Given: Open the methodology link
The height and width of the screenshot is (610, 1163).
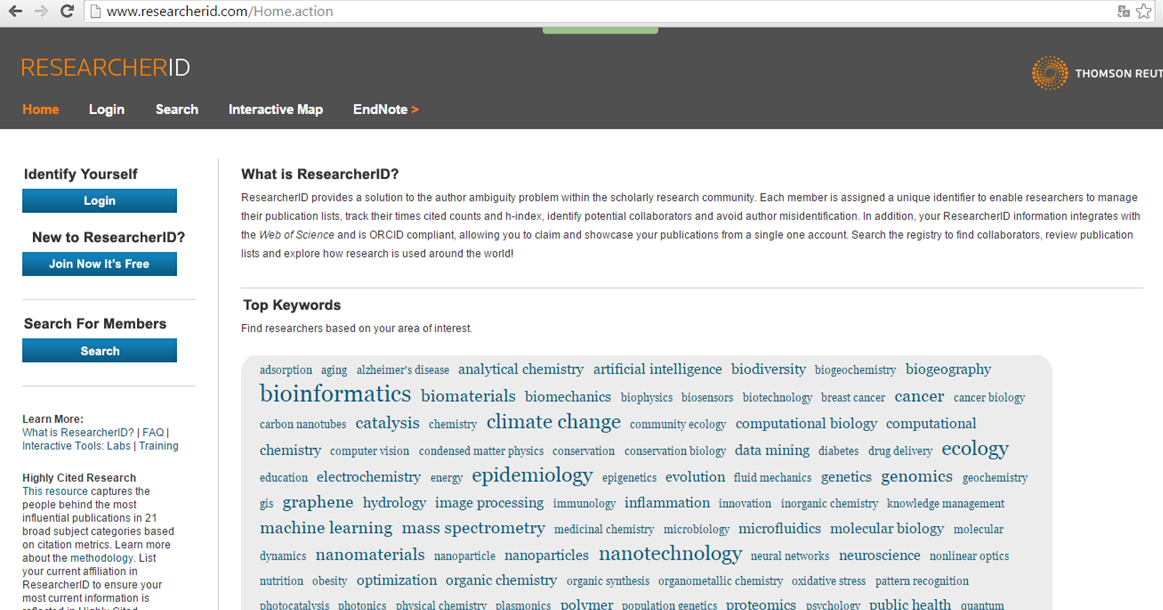Looking at the screenshot, I should pyautogui.click(x=102, y=558).
